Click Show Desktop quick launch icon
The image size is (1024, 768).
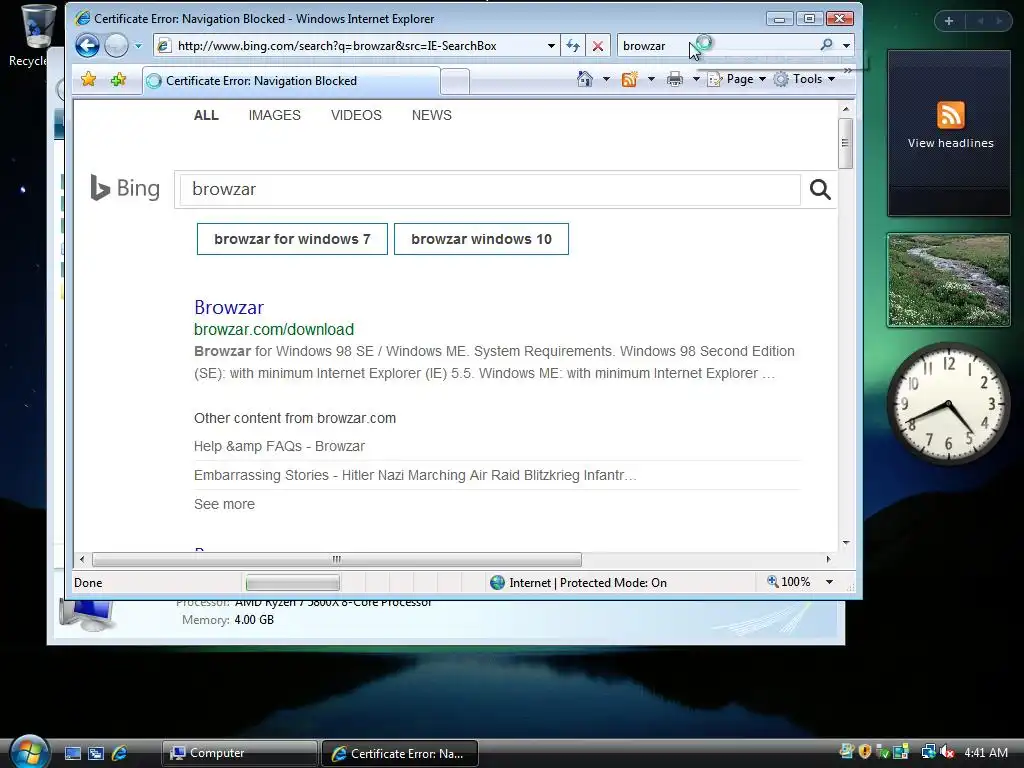pyautogui.click(x=72, y=753)
